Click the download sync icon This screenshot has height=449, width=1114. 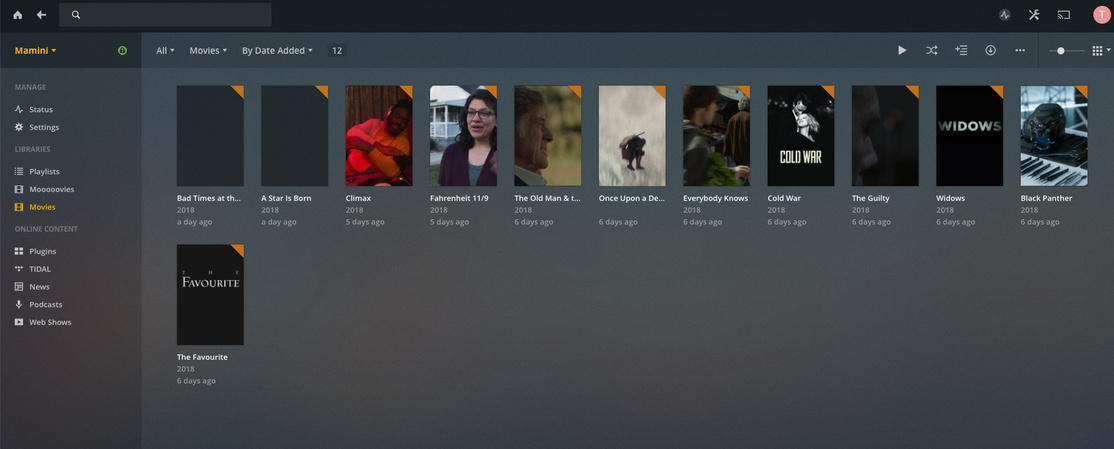pos(990,50)
